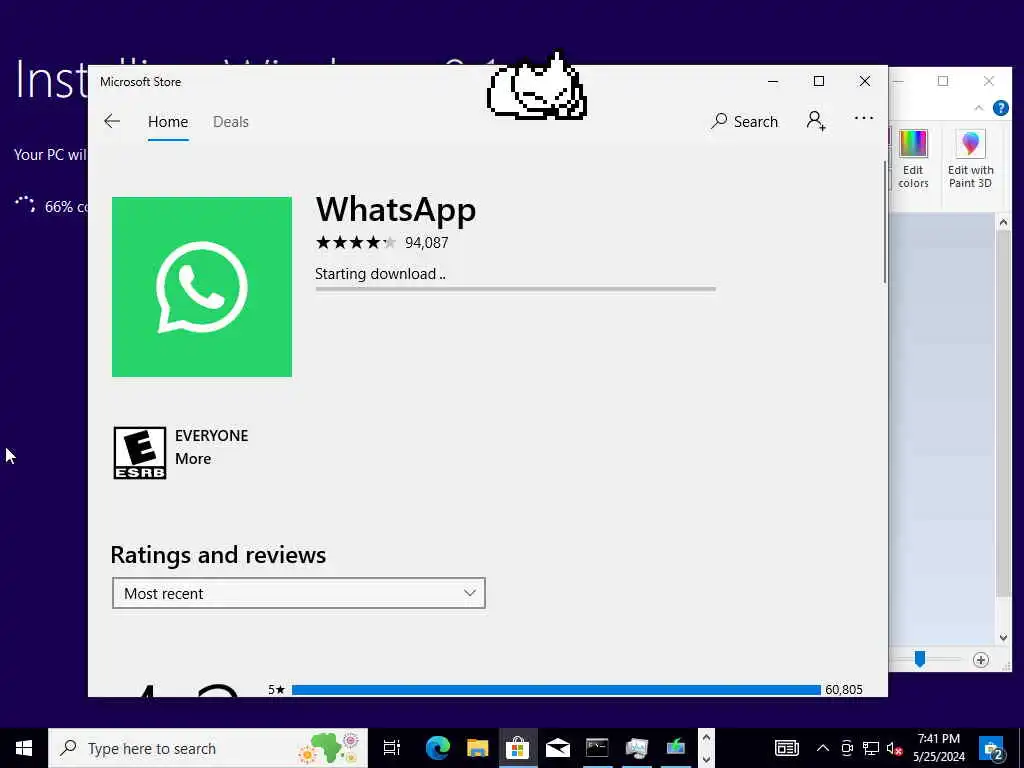The width and height of the screenshot is (1024, 768).
Task: Click the scroll up arrow in Paint
Action: tap(1003, 223)
